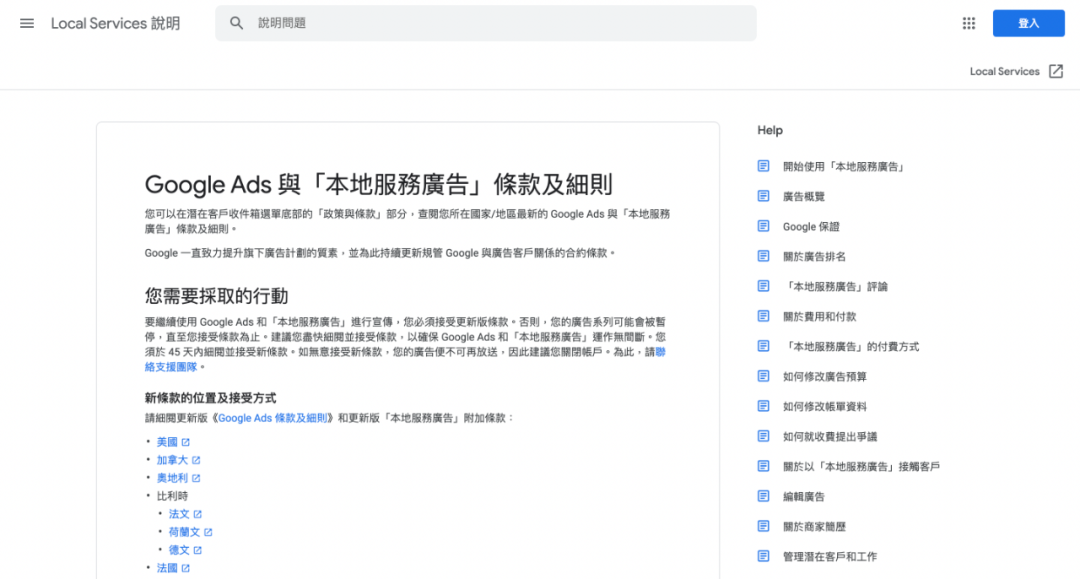Open the hamburger main menu

(x=27, y=23)
